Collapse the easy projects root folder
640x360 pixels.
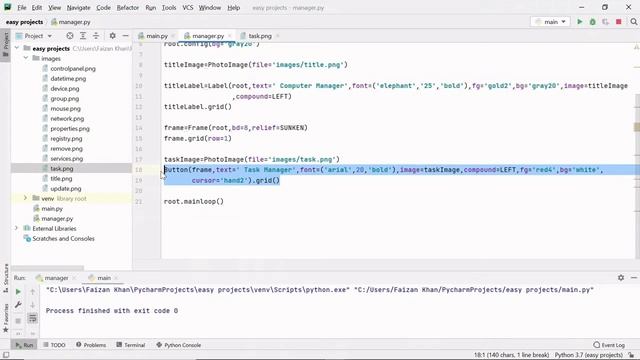(x=17, y=48)
